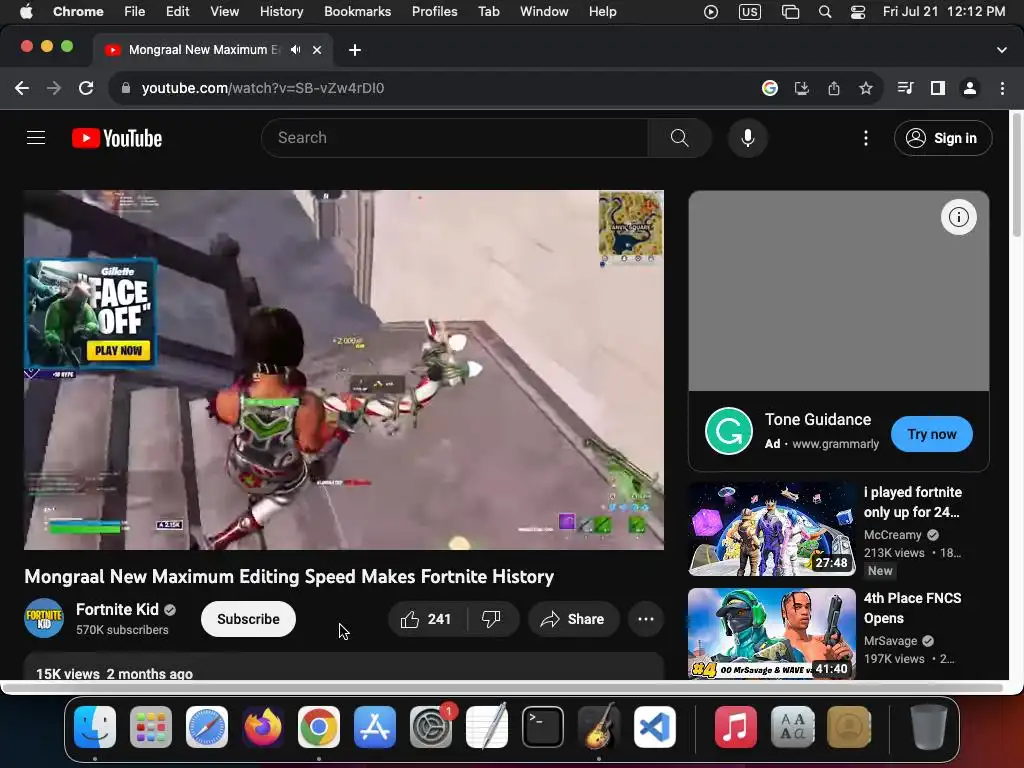1024x768 pixels.
Task: Open Chrome three-dot menu
Action: [1002, 88]
